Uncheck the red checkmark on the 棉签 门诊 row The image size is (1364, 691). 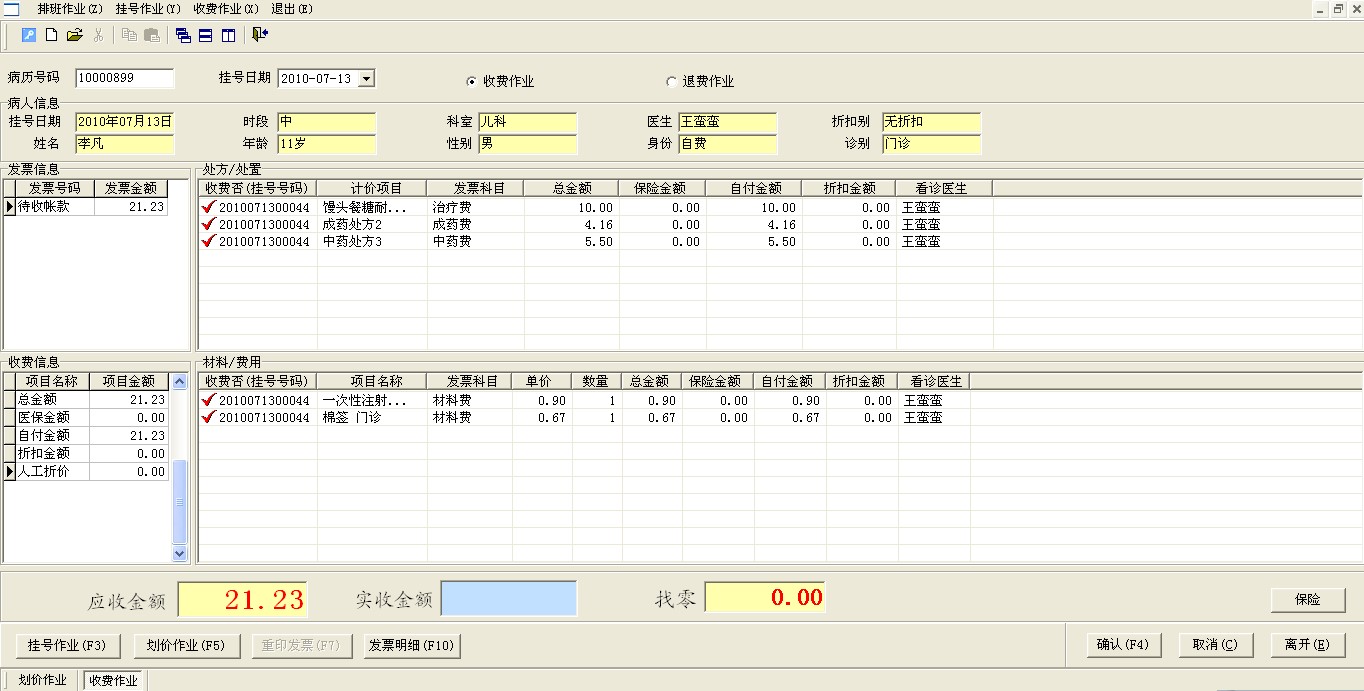click(x=209, y=418)
